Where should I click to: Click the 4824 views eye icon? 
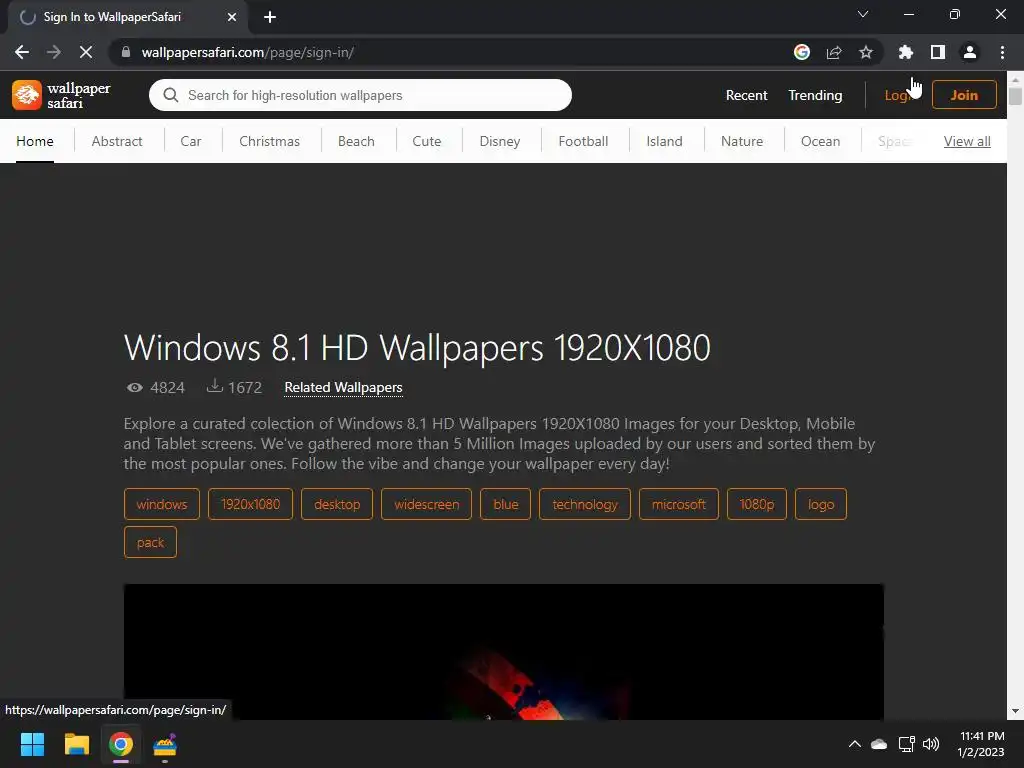pos(135,387)
